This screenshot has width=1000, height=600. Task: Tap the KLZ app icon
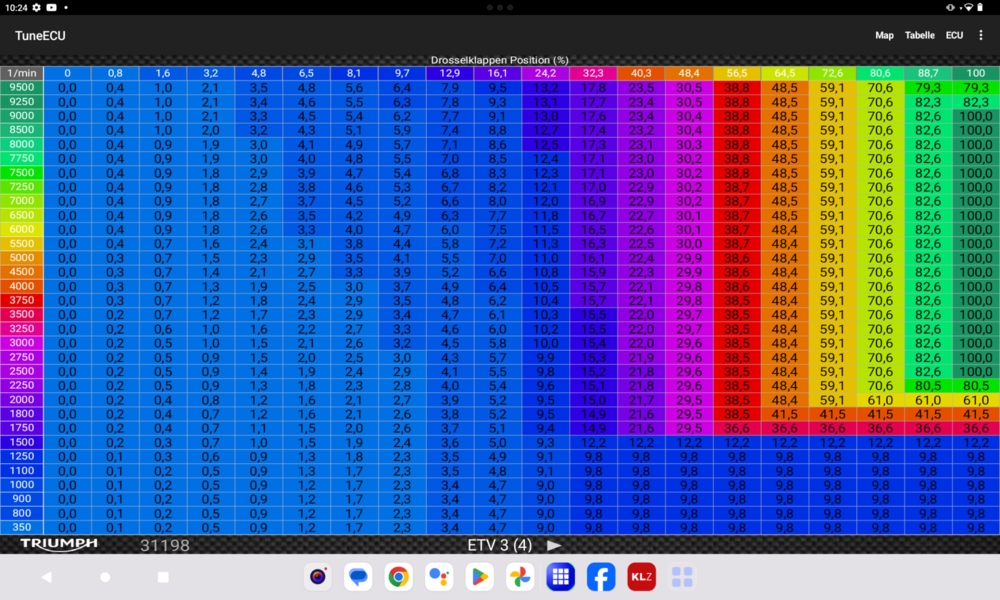tap(641, 577)
